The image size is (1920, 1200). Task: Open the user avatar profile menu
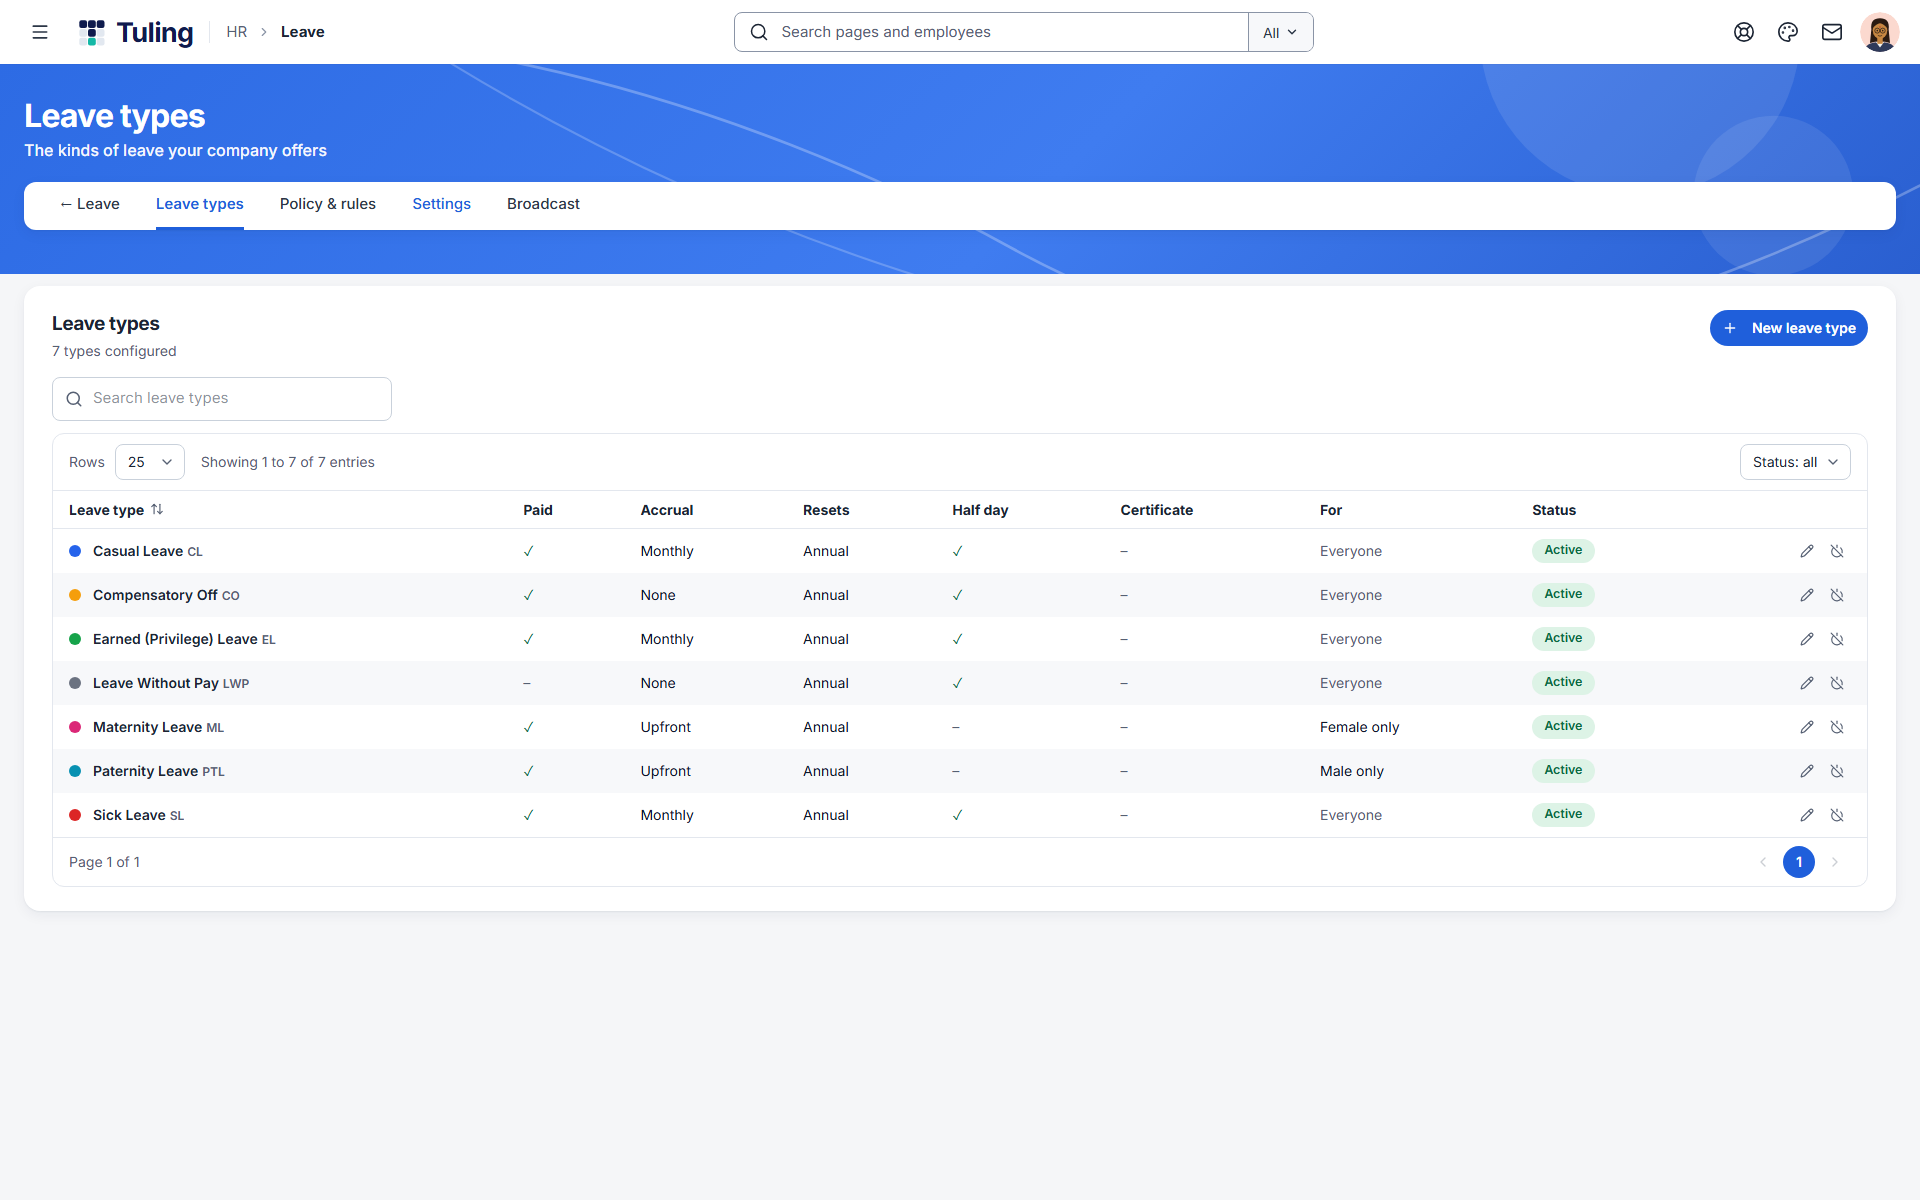[x=1880, y=32]
